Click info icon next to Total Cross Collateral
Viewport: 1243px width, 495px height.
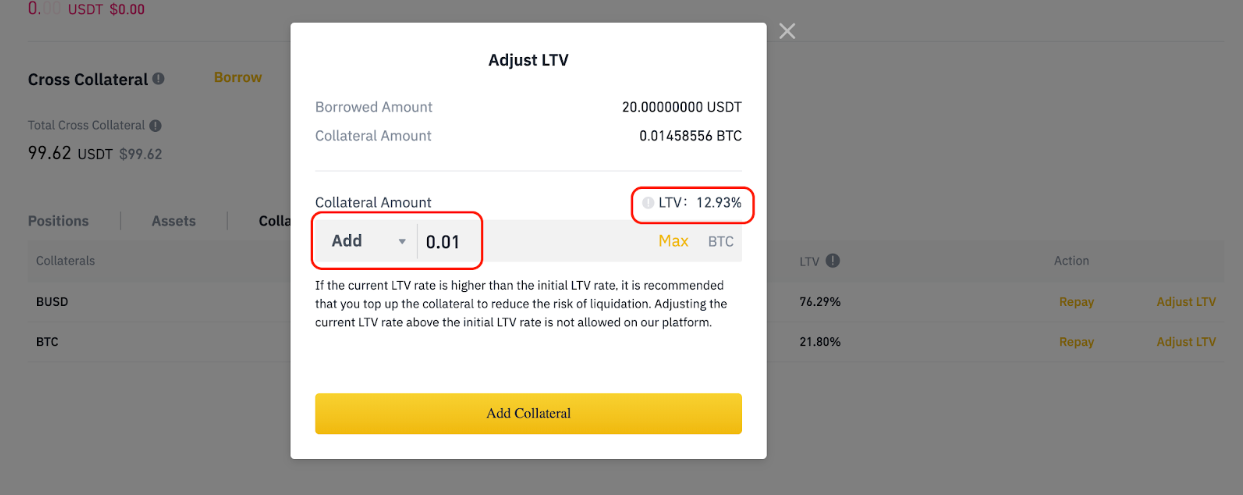(155, 126)
